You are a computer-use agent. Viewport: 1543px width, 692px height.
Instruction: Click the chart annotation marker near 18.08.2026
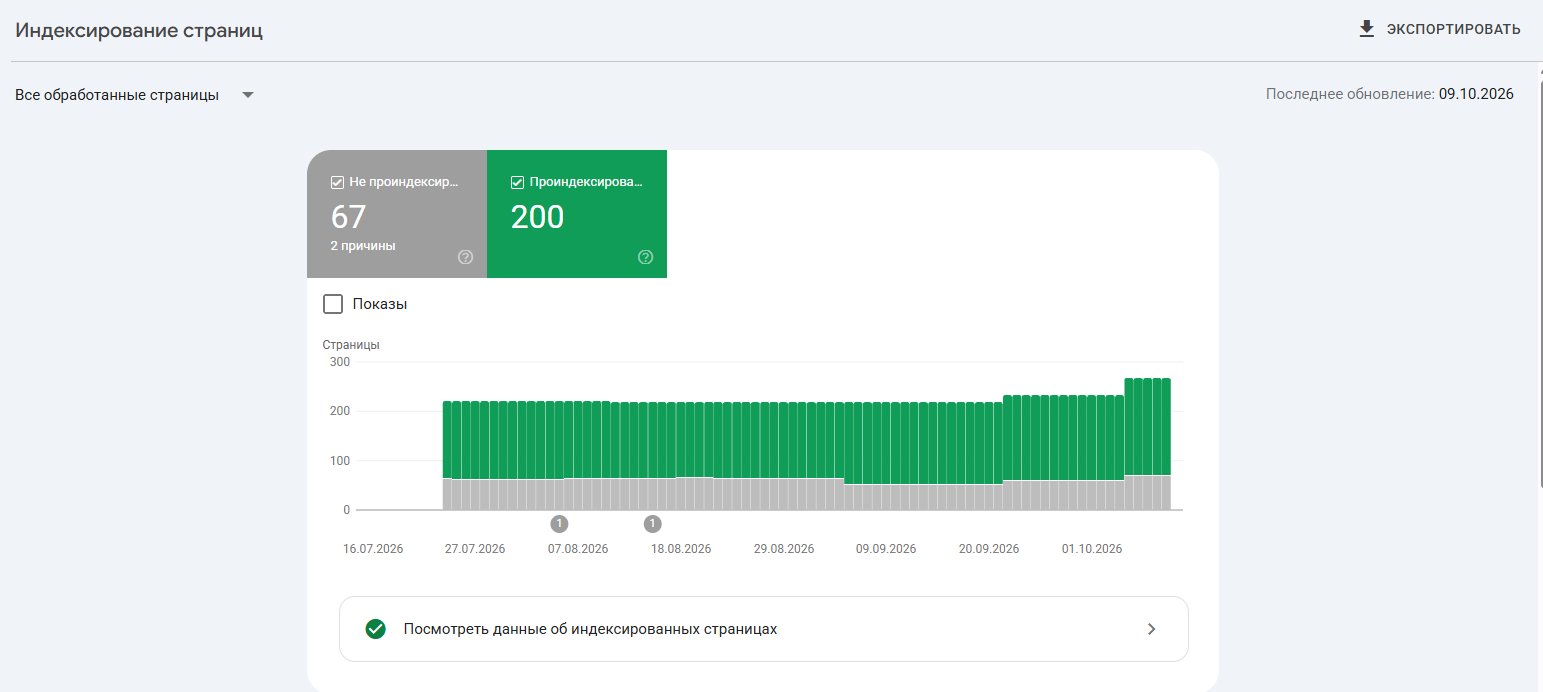(653, 523)
